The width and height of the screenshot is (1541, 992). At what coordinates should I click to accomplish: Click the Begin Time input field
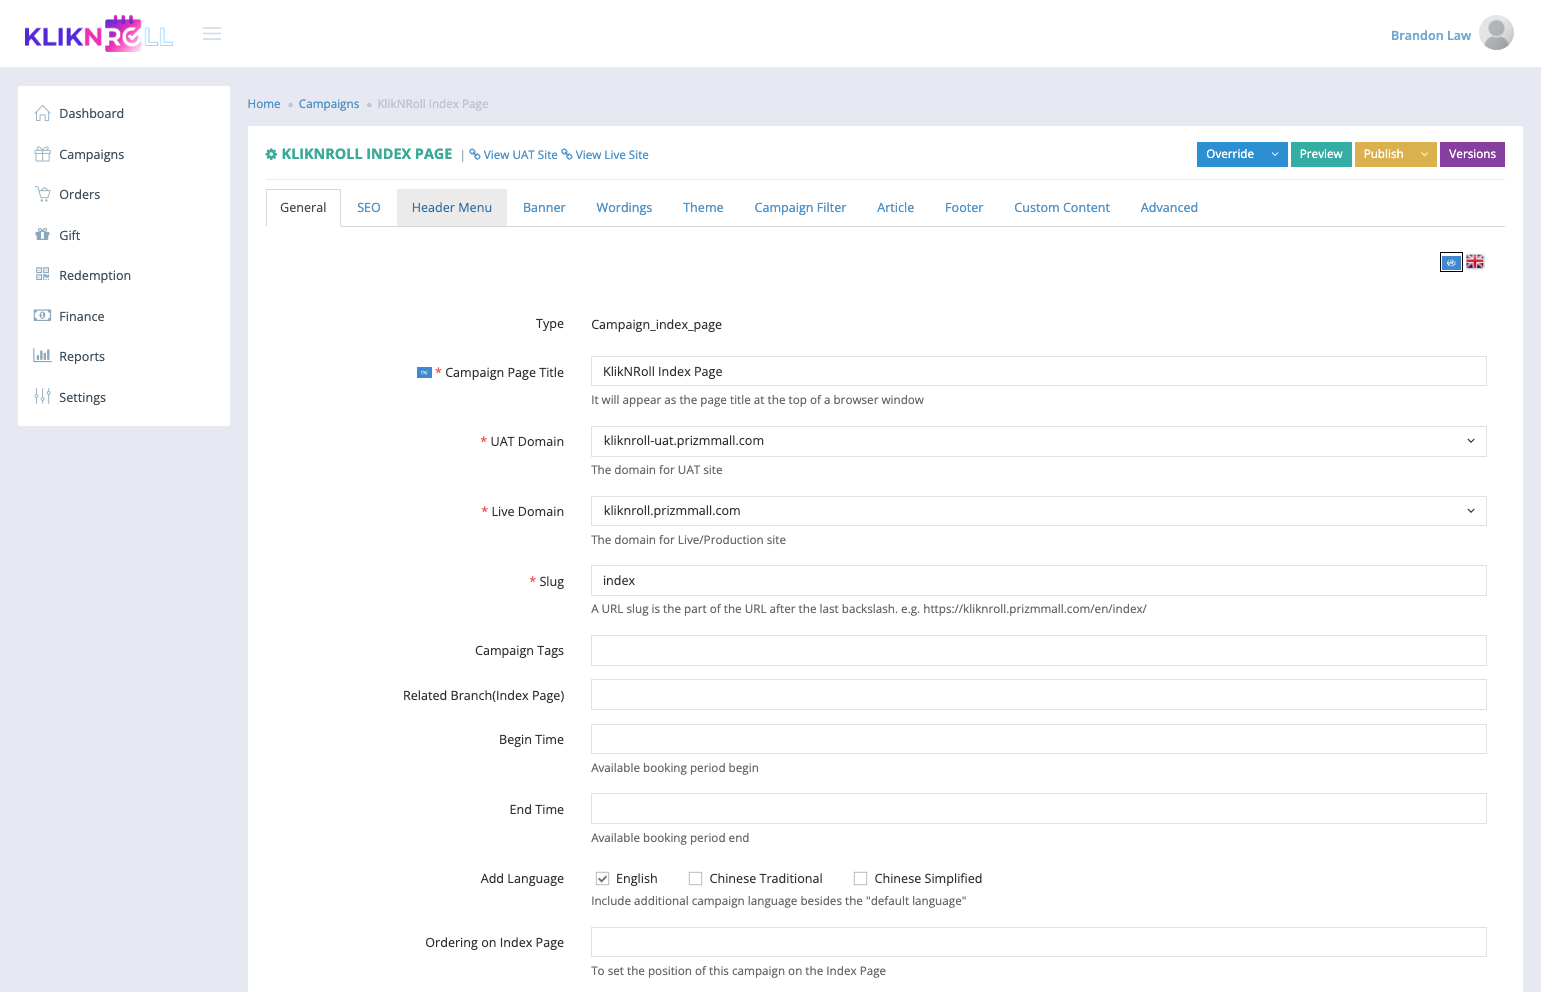tap(1038, 739)
